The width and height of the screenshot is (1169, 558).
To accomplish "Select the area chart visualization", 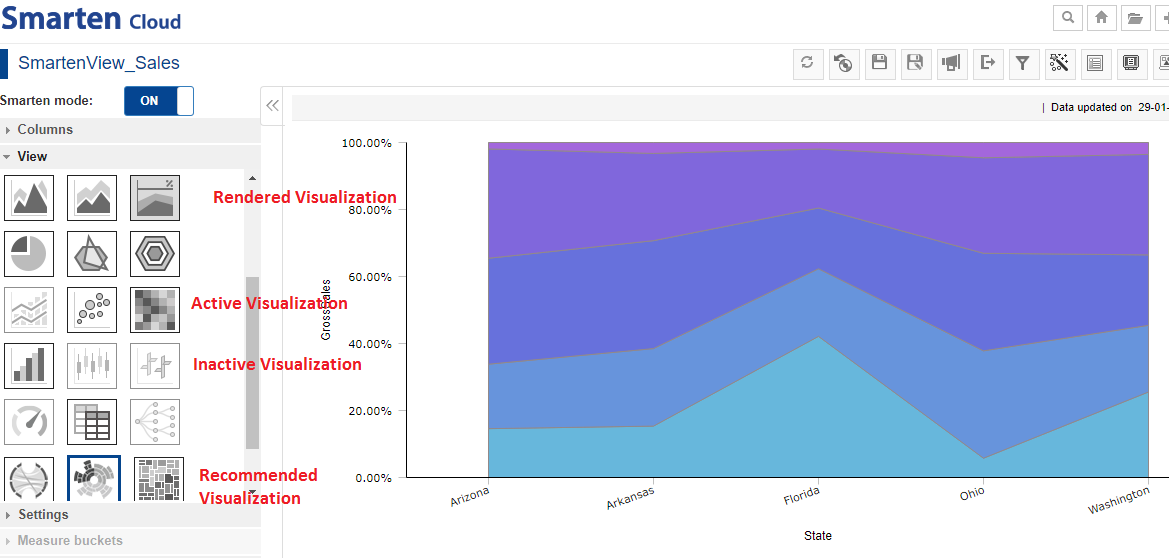I will (29, 198).
